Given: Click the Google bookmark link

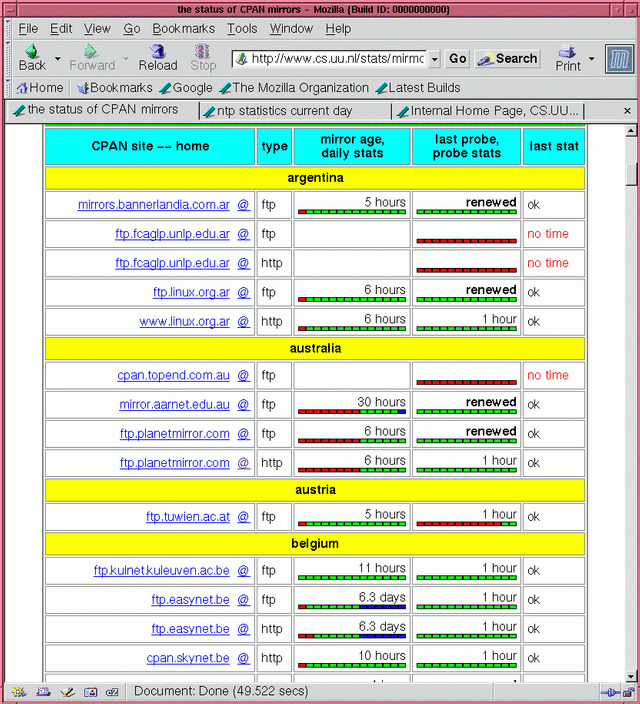Looking at the screenshot, I should click(x=186, y=88).
